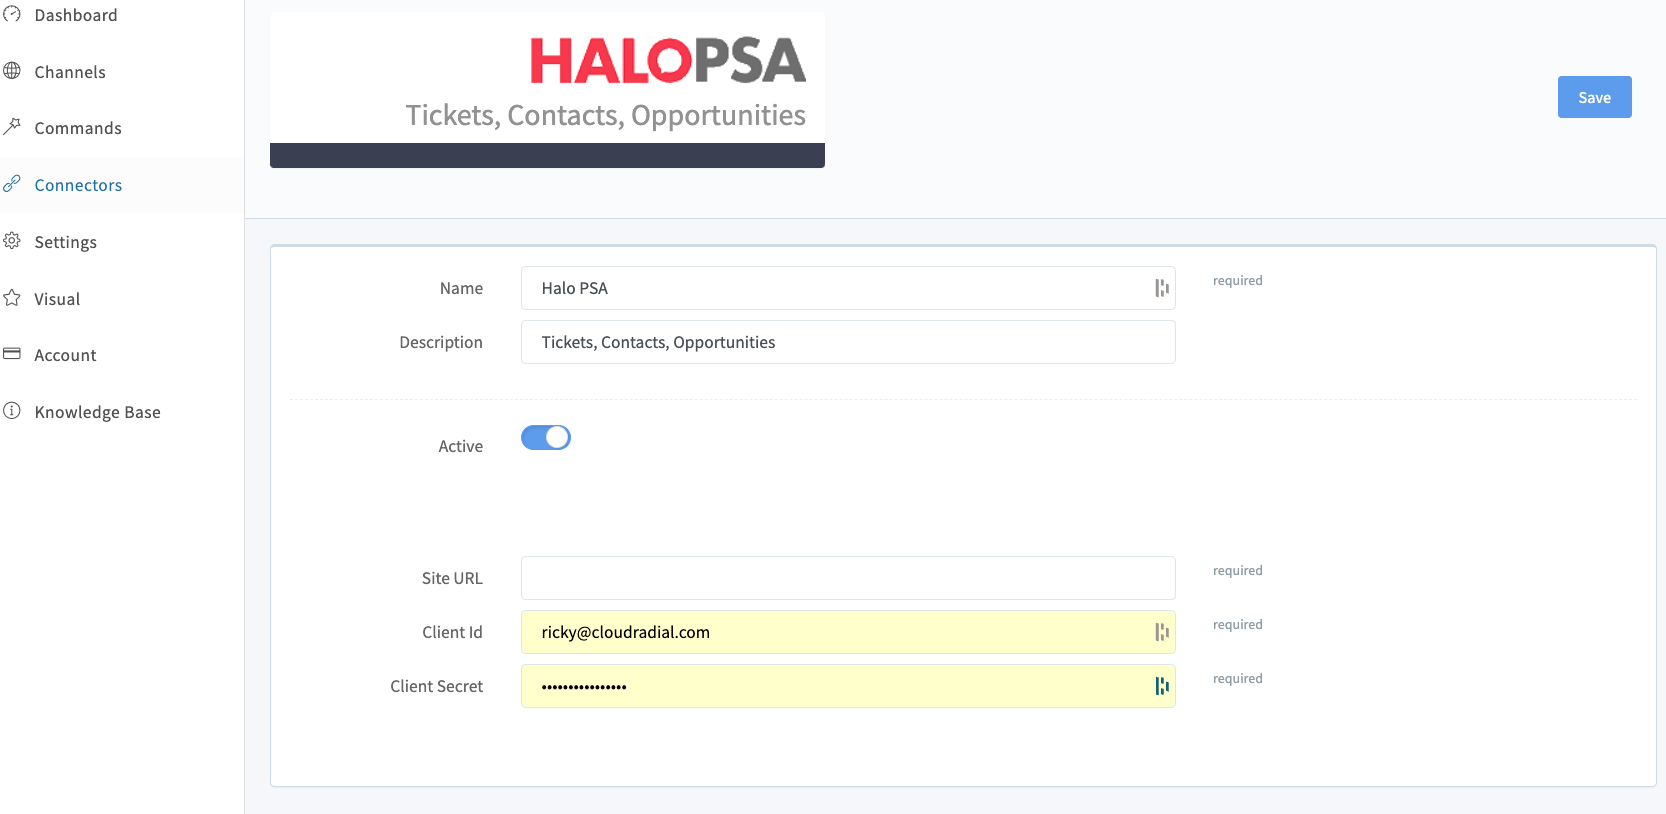Open Knowledge Base link

tap(98, 412)
